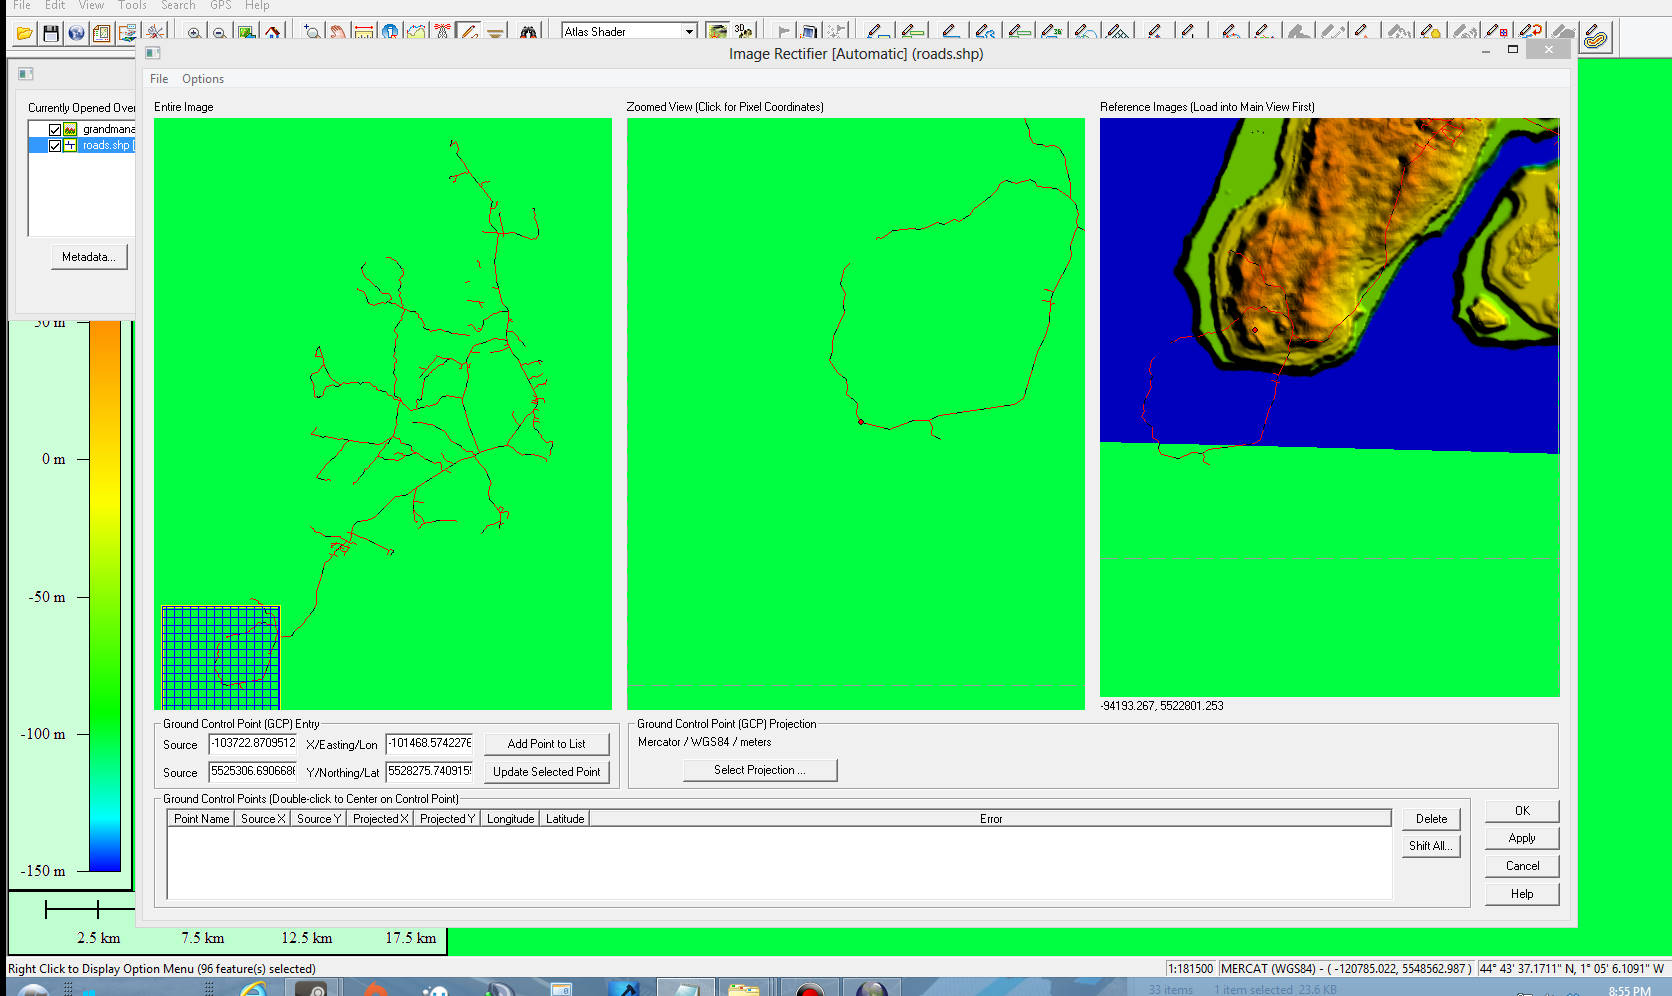Click the Add Point to List button
The image size is (1672, 996).
click(546, 744)
